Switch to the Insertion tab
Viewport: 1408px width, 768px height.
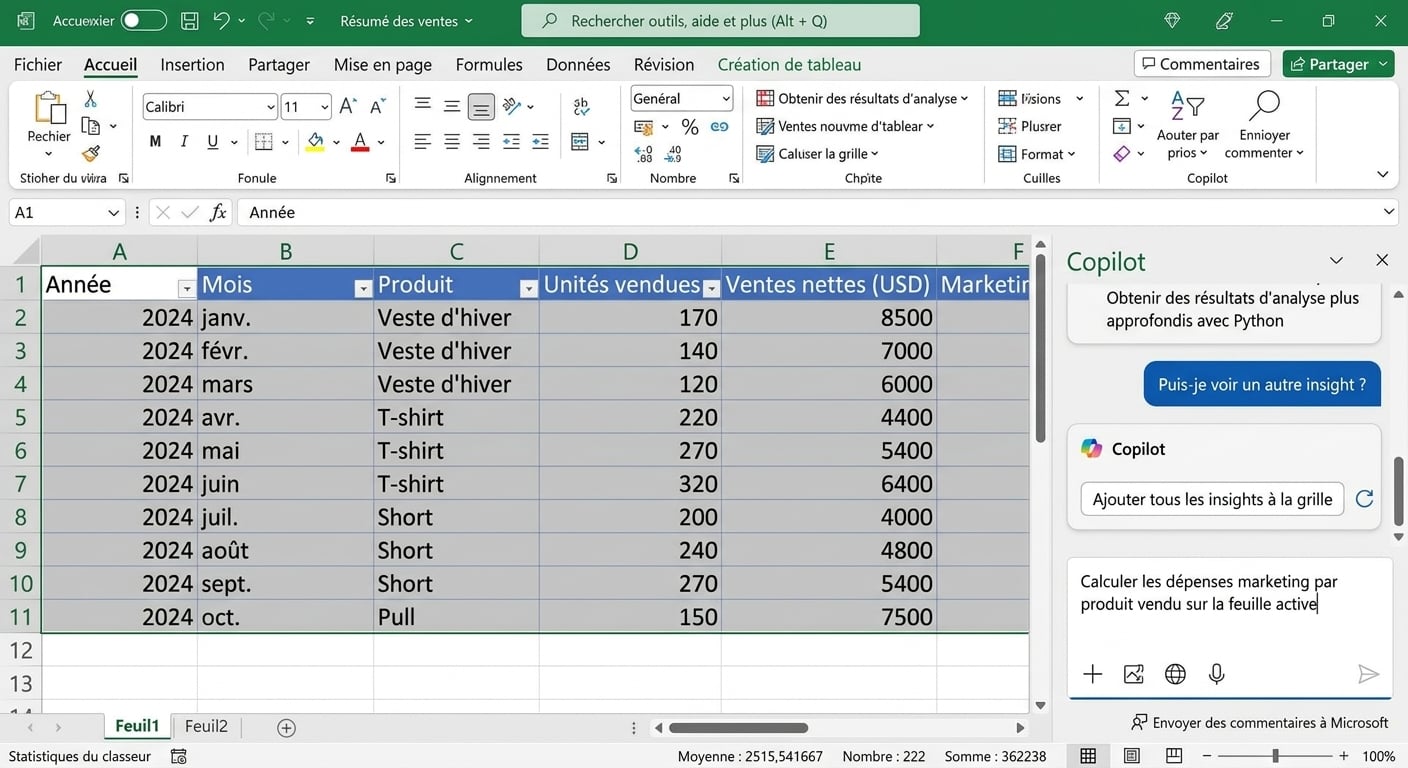pos(192,64)
